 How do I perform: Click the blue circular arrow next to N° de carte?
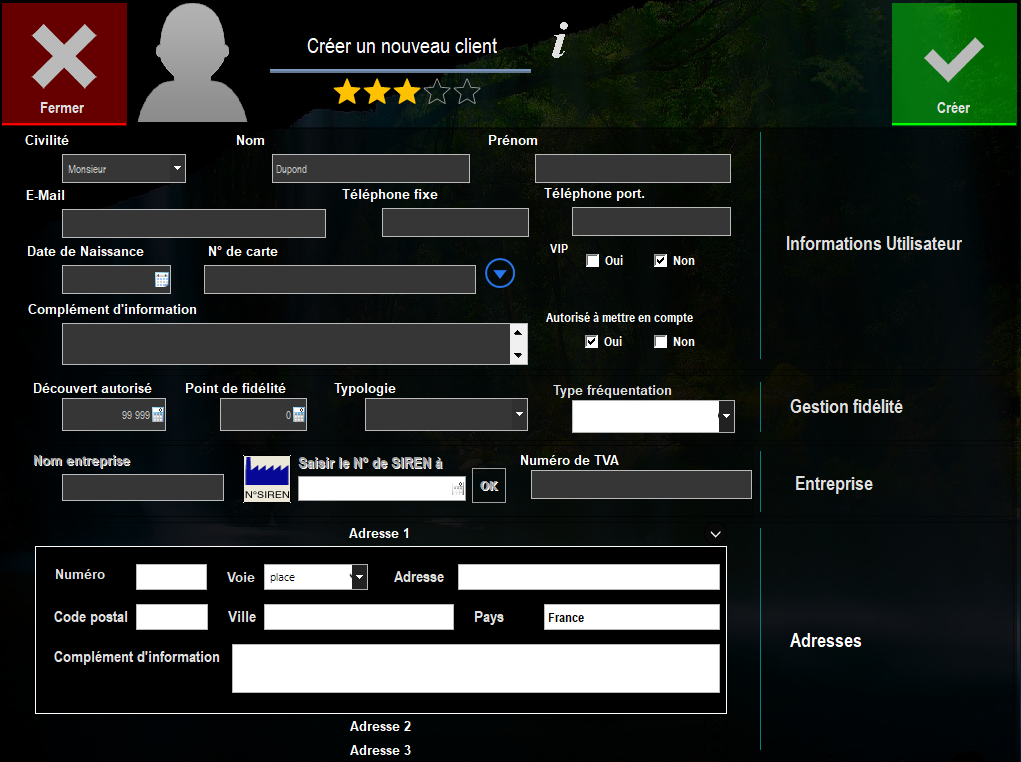coord(500,274)
